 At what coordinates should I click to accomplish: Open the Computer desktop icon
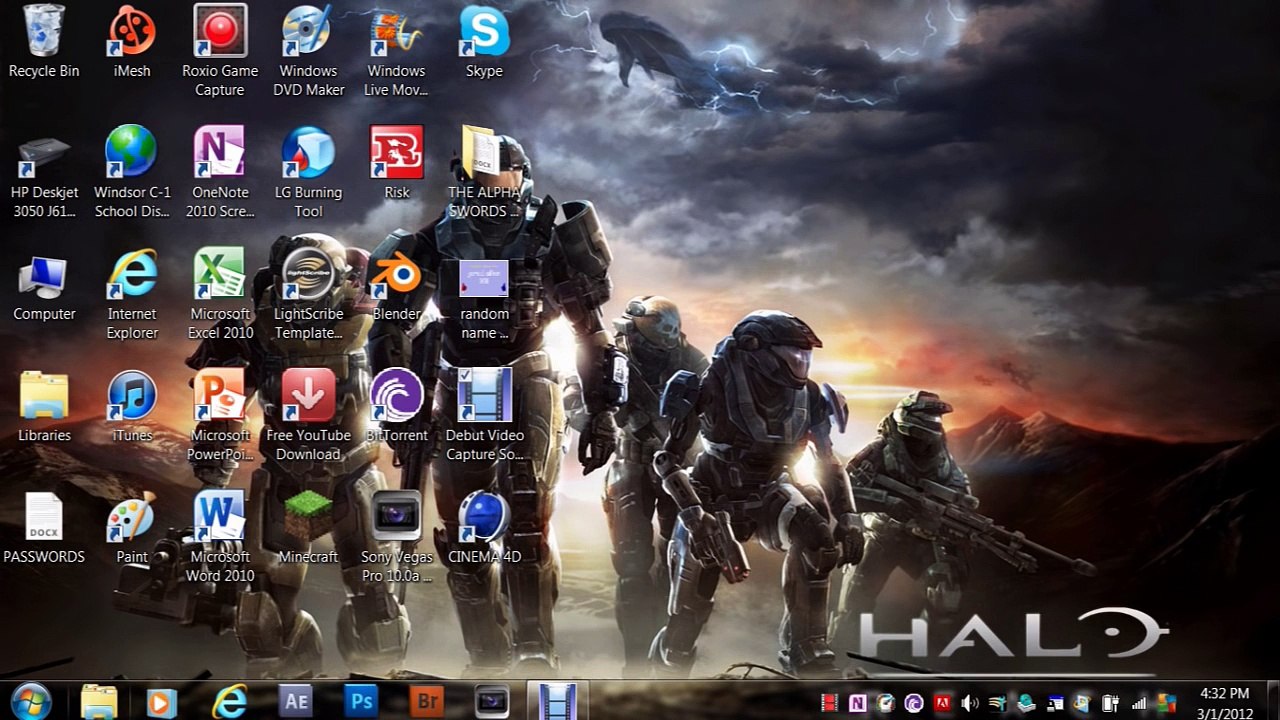click(44, 286)
